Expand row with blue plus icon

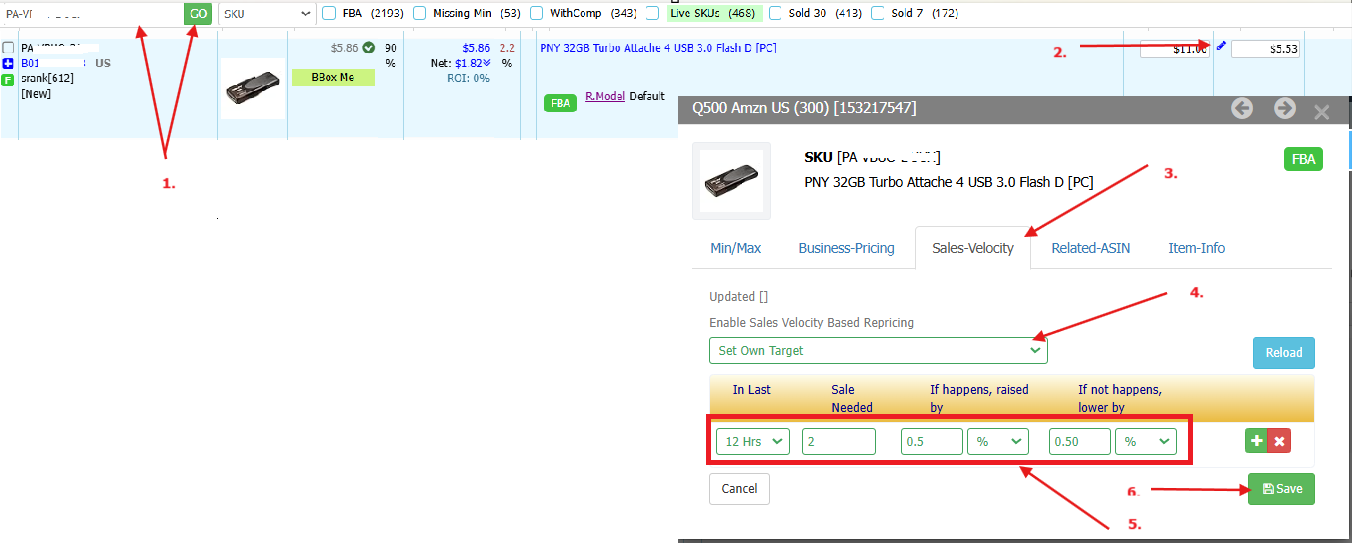[x=8, y=63]
